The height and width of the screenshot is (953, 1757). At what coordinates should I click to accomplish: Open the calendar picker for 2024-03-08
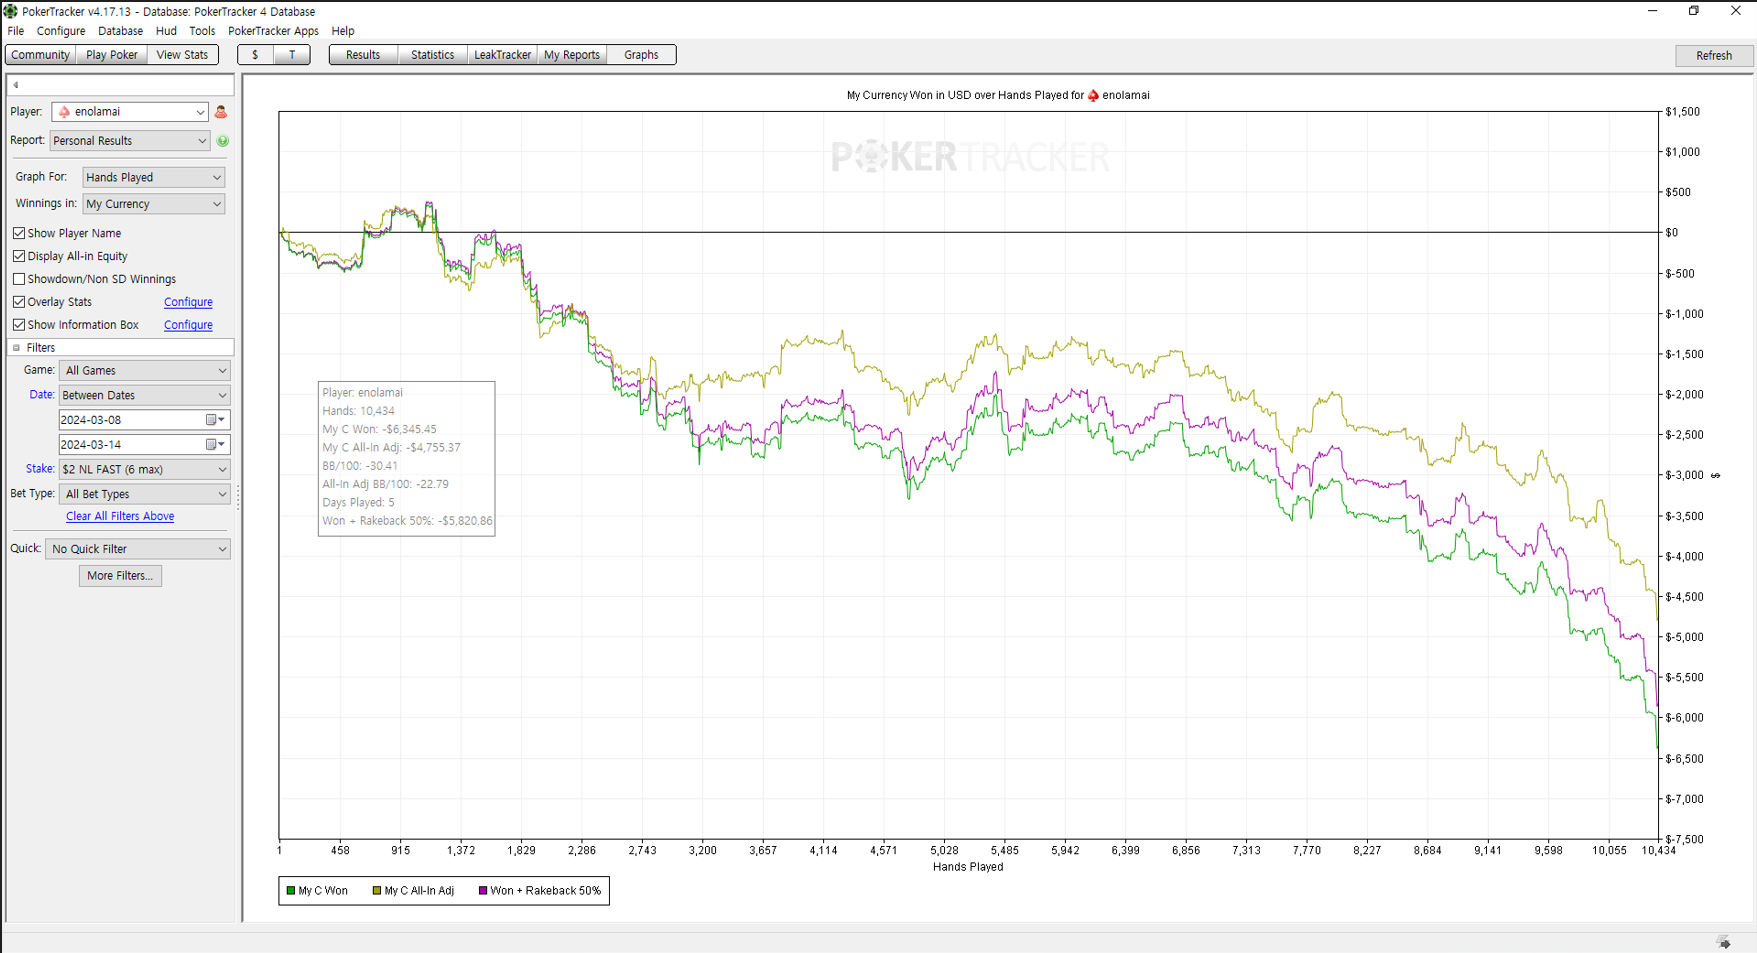coord(215,420)
